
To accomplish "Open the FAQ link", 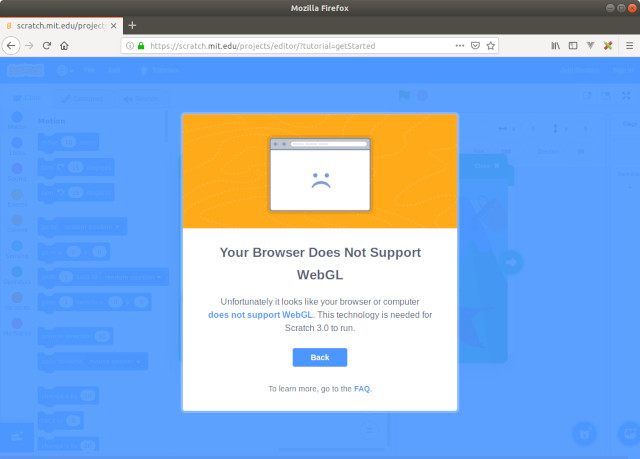I will (362, 389).
